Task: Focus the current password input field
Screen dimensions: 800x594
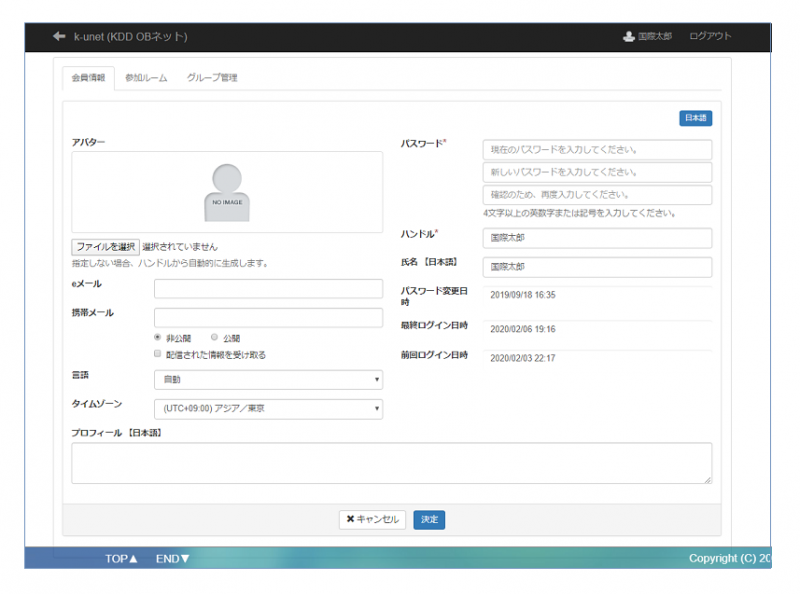Action: pos(597,150)
